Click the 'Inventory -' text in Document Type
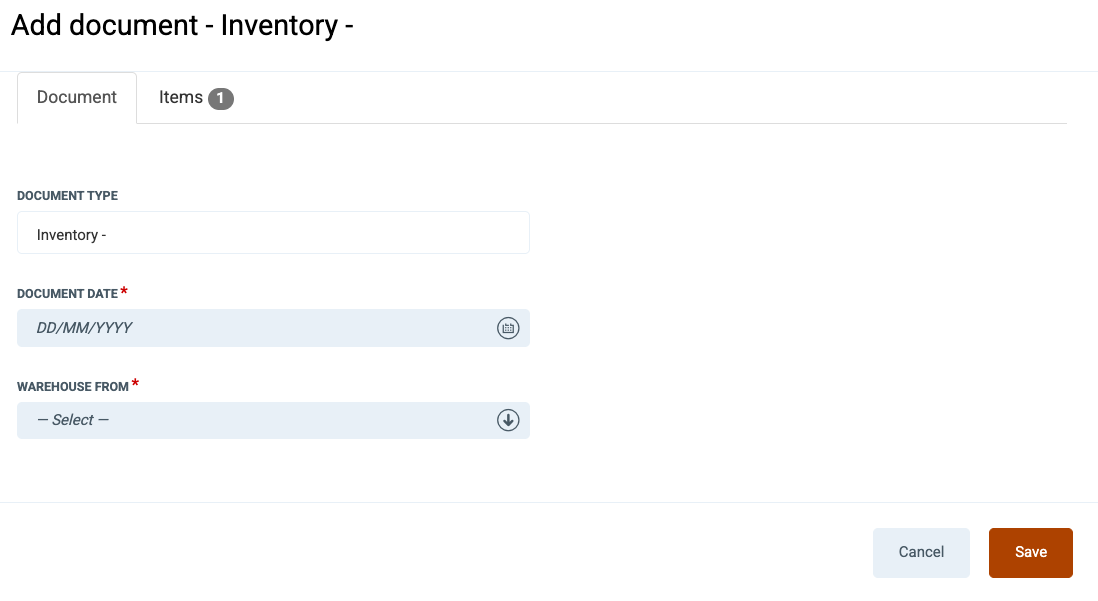The width and height of the screenshot is (1098, 601). 71,235
